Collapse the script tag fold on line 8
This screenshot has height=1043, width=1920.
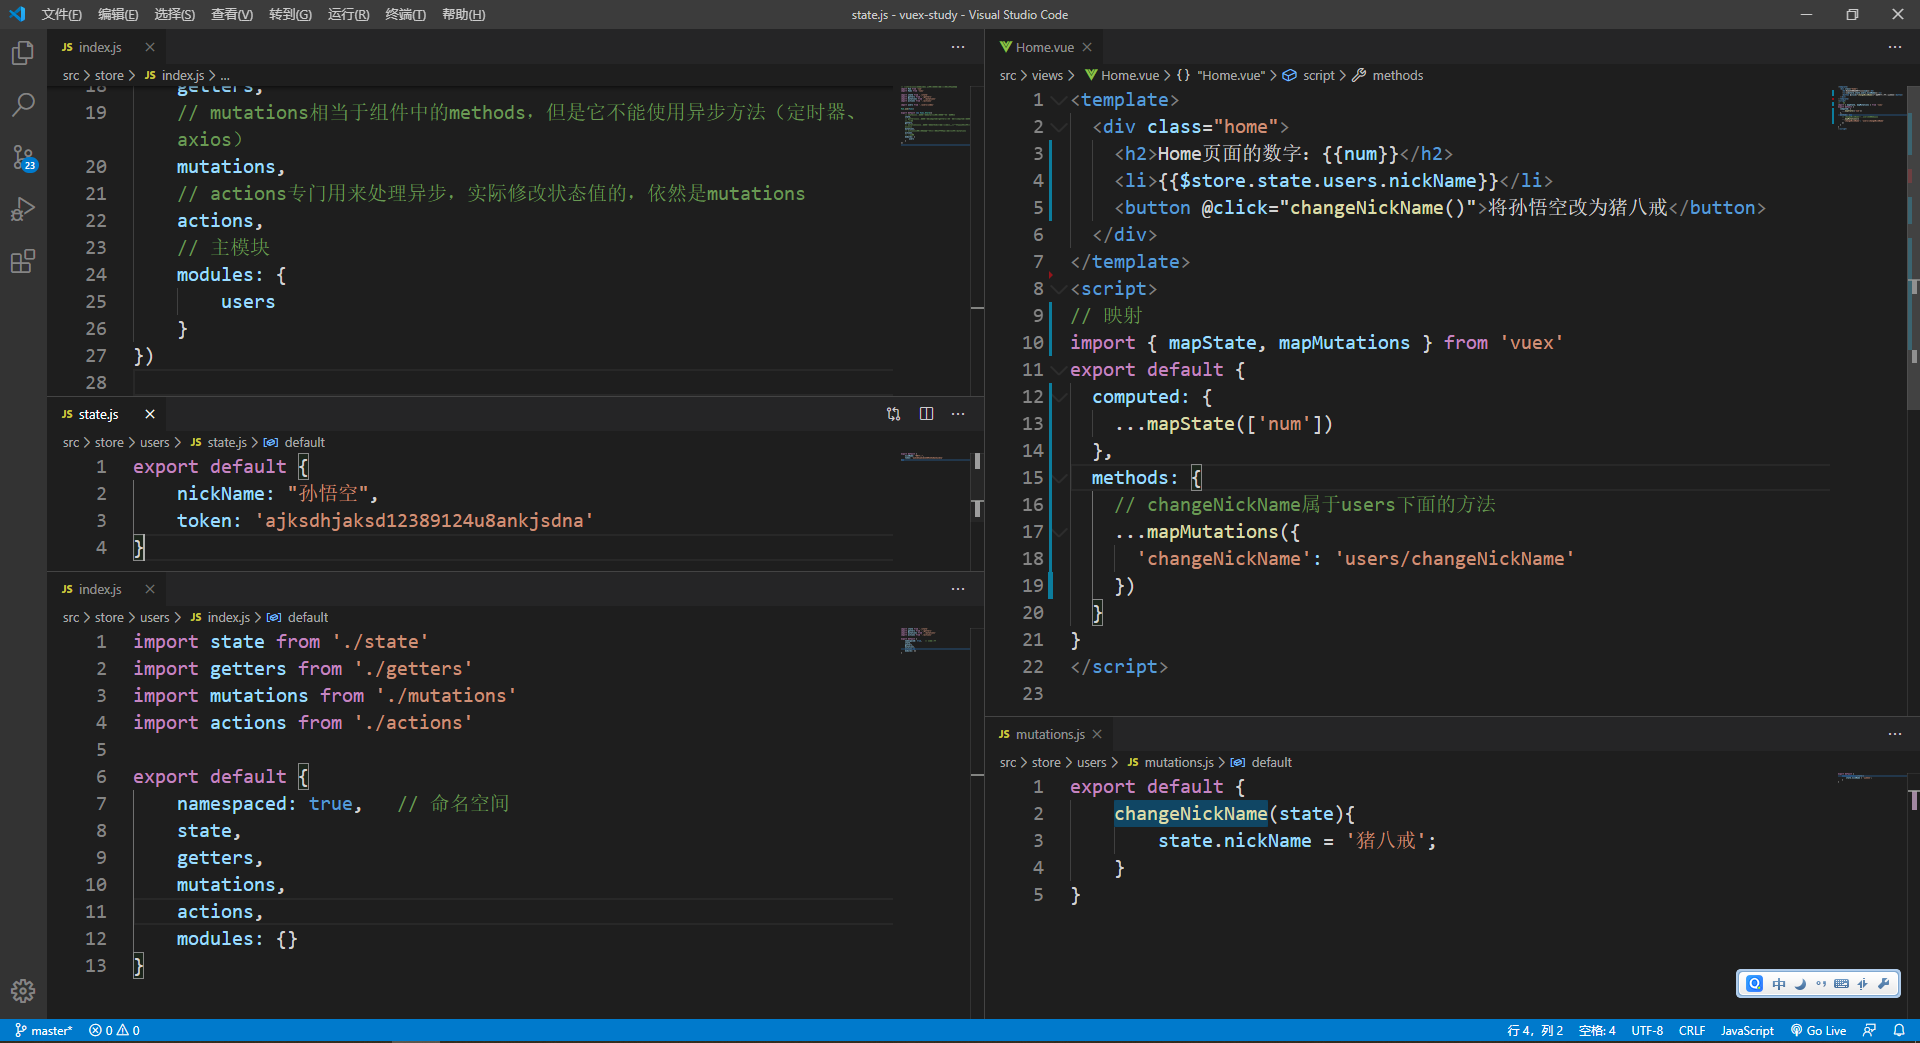pos(1059,289)
